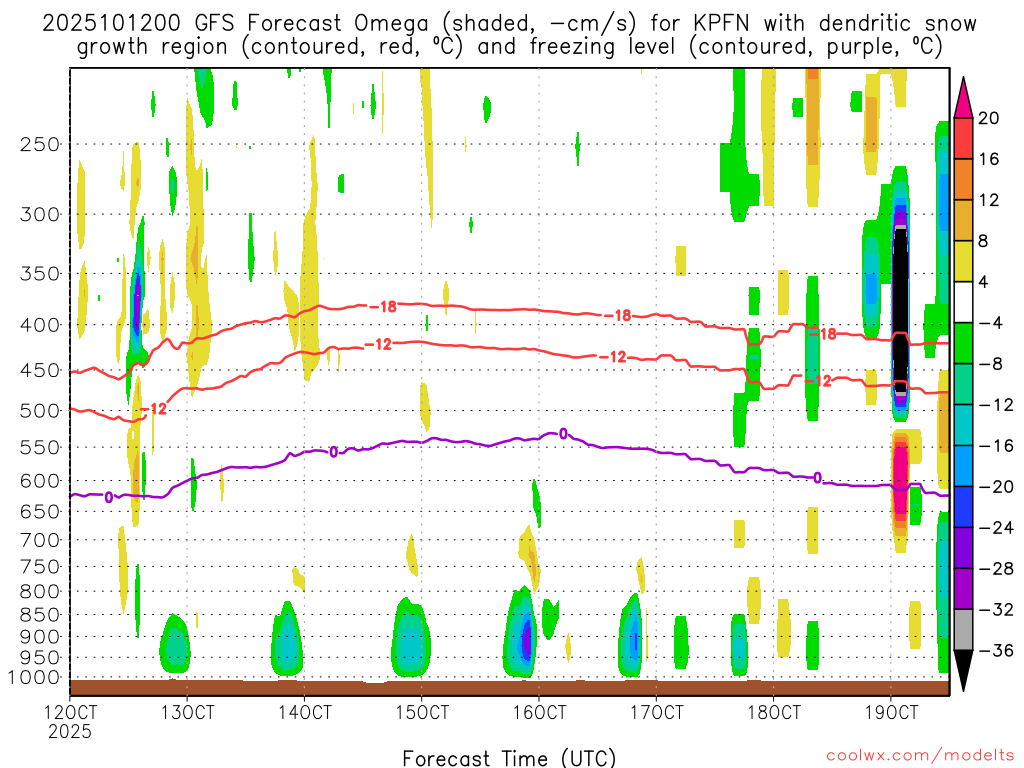The width and height of the screenshot is (1024, 768).
Task: Click the 900 pressure level label
Action: pyautogui.click(x=40, y=637)
